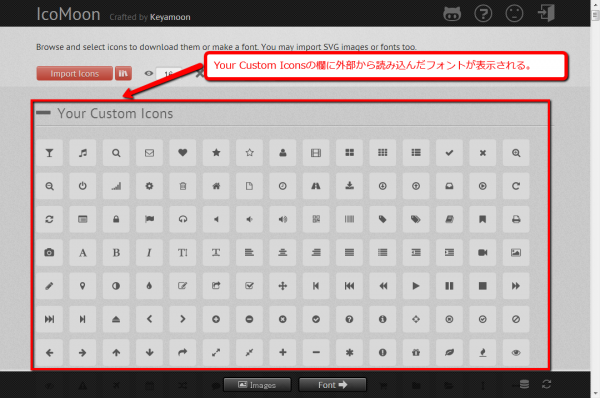Select the picture image icon
The width and height of the screenshot is (600, 398).
click(516, 253)
